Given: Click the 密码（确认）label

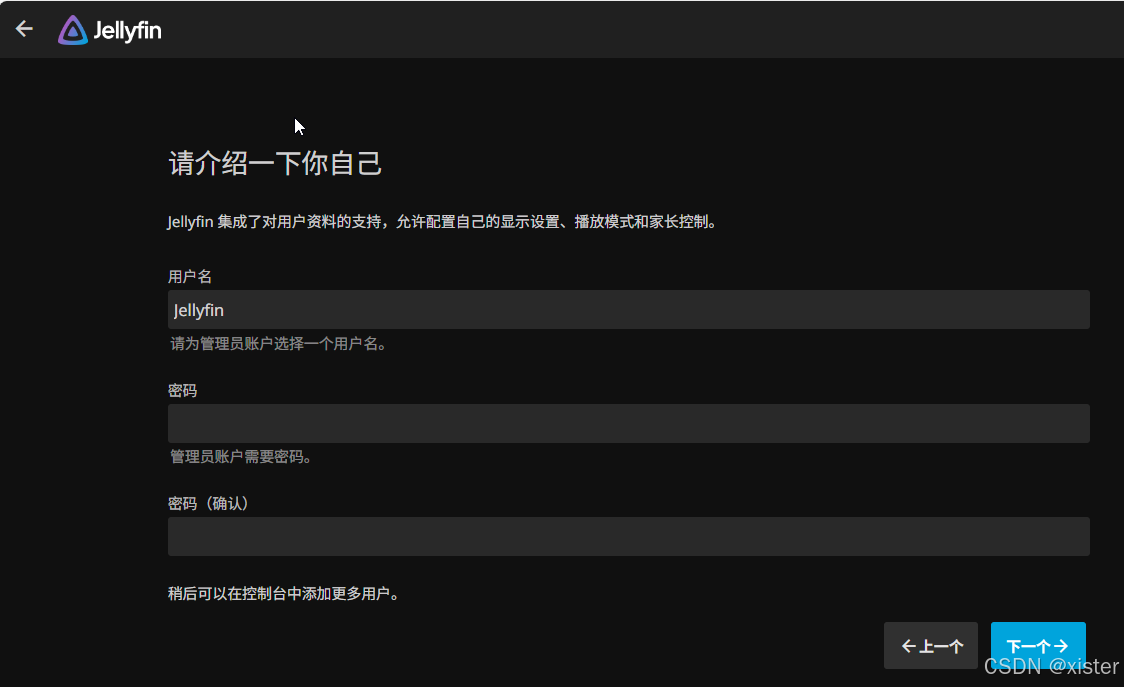Looking at the screenshot, I should (x=209, y=503).
